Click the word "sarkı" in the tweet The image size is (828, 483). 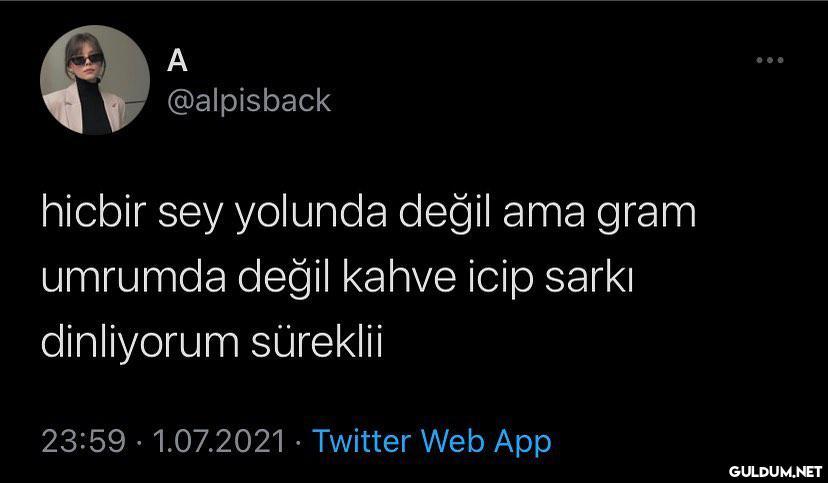click(589, 278)
